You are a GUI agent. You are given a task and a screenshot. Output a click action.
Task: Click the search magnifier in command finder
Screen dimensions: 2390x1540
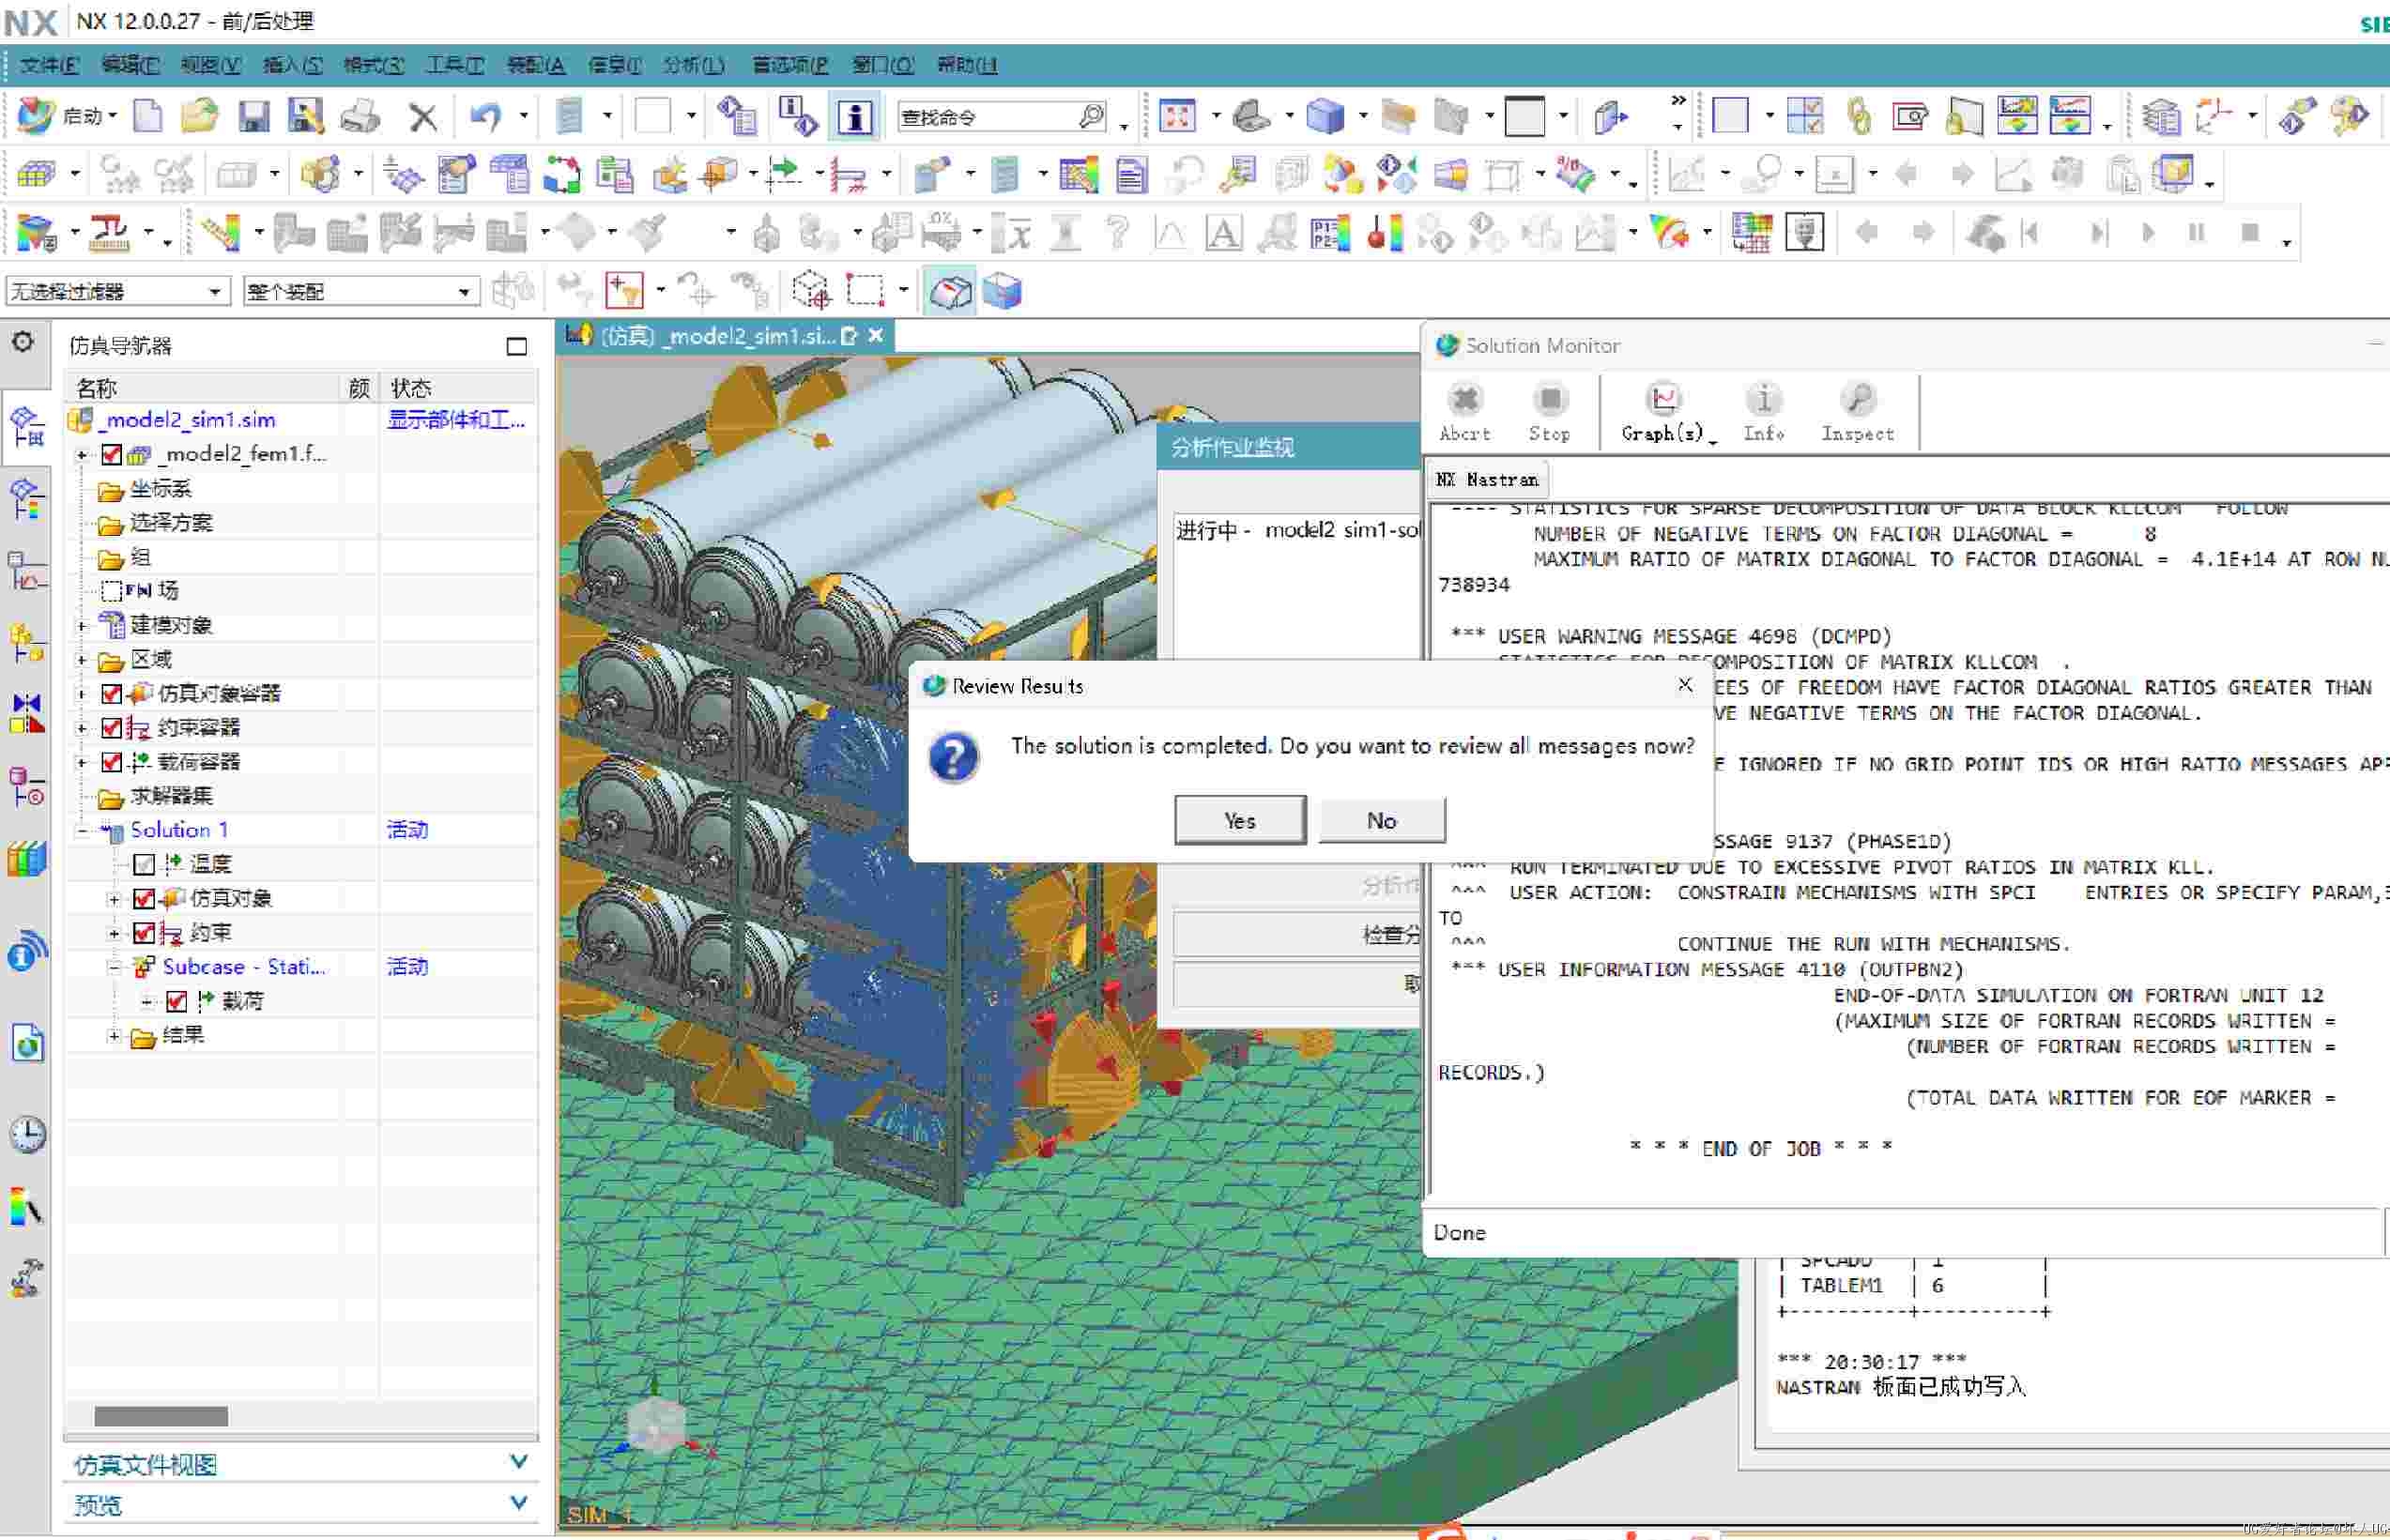[1091, 116]
